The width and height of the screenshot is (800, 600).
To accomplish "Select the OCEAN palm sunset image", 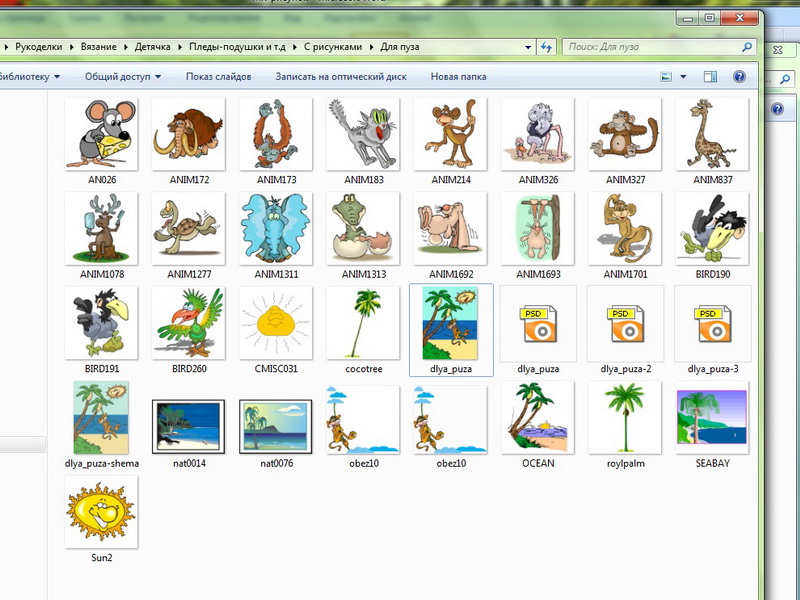I will pyautogui.click(x=538, y=417).
